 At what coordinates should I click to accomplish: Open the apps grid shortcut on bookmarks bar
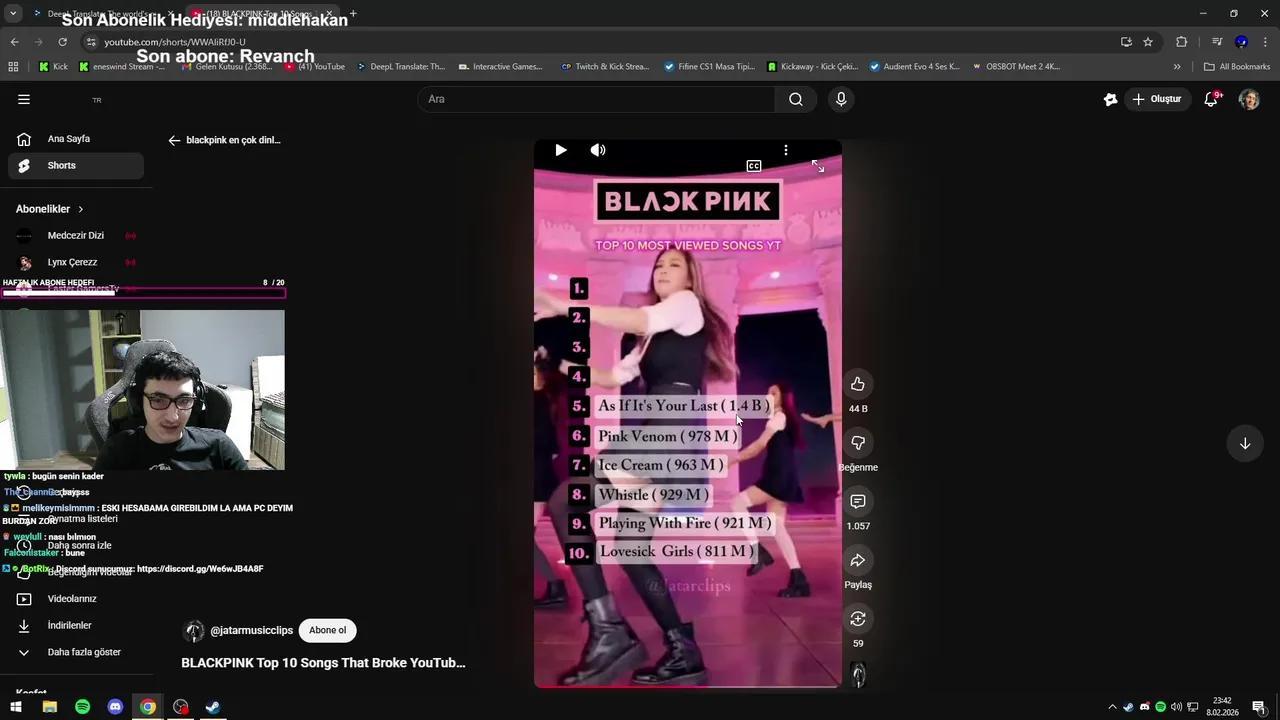[x=13, y=67]
